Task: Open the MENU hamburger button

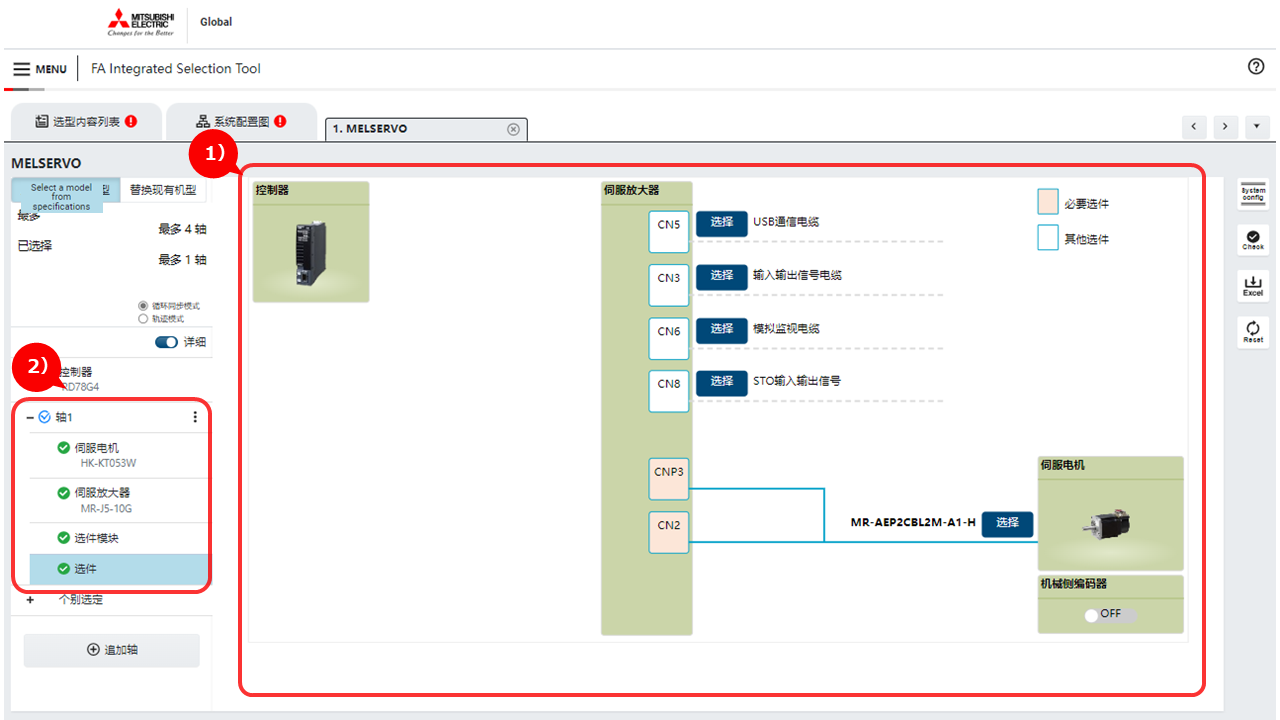Action: coord(40,69)
